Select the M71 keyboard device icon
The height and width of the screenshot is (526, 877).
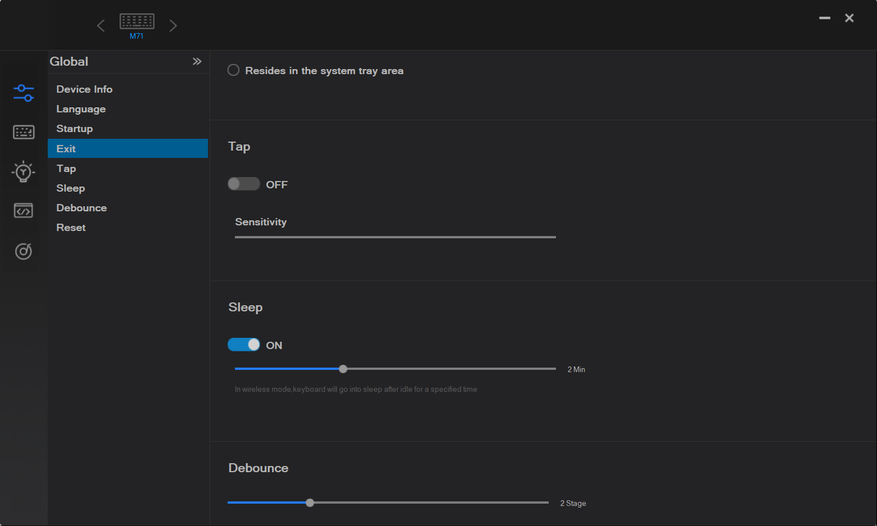coord(137,24)
